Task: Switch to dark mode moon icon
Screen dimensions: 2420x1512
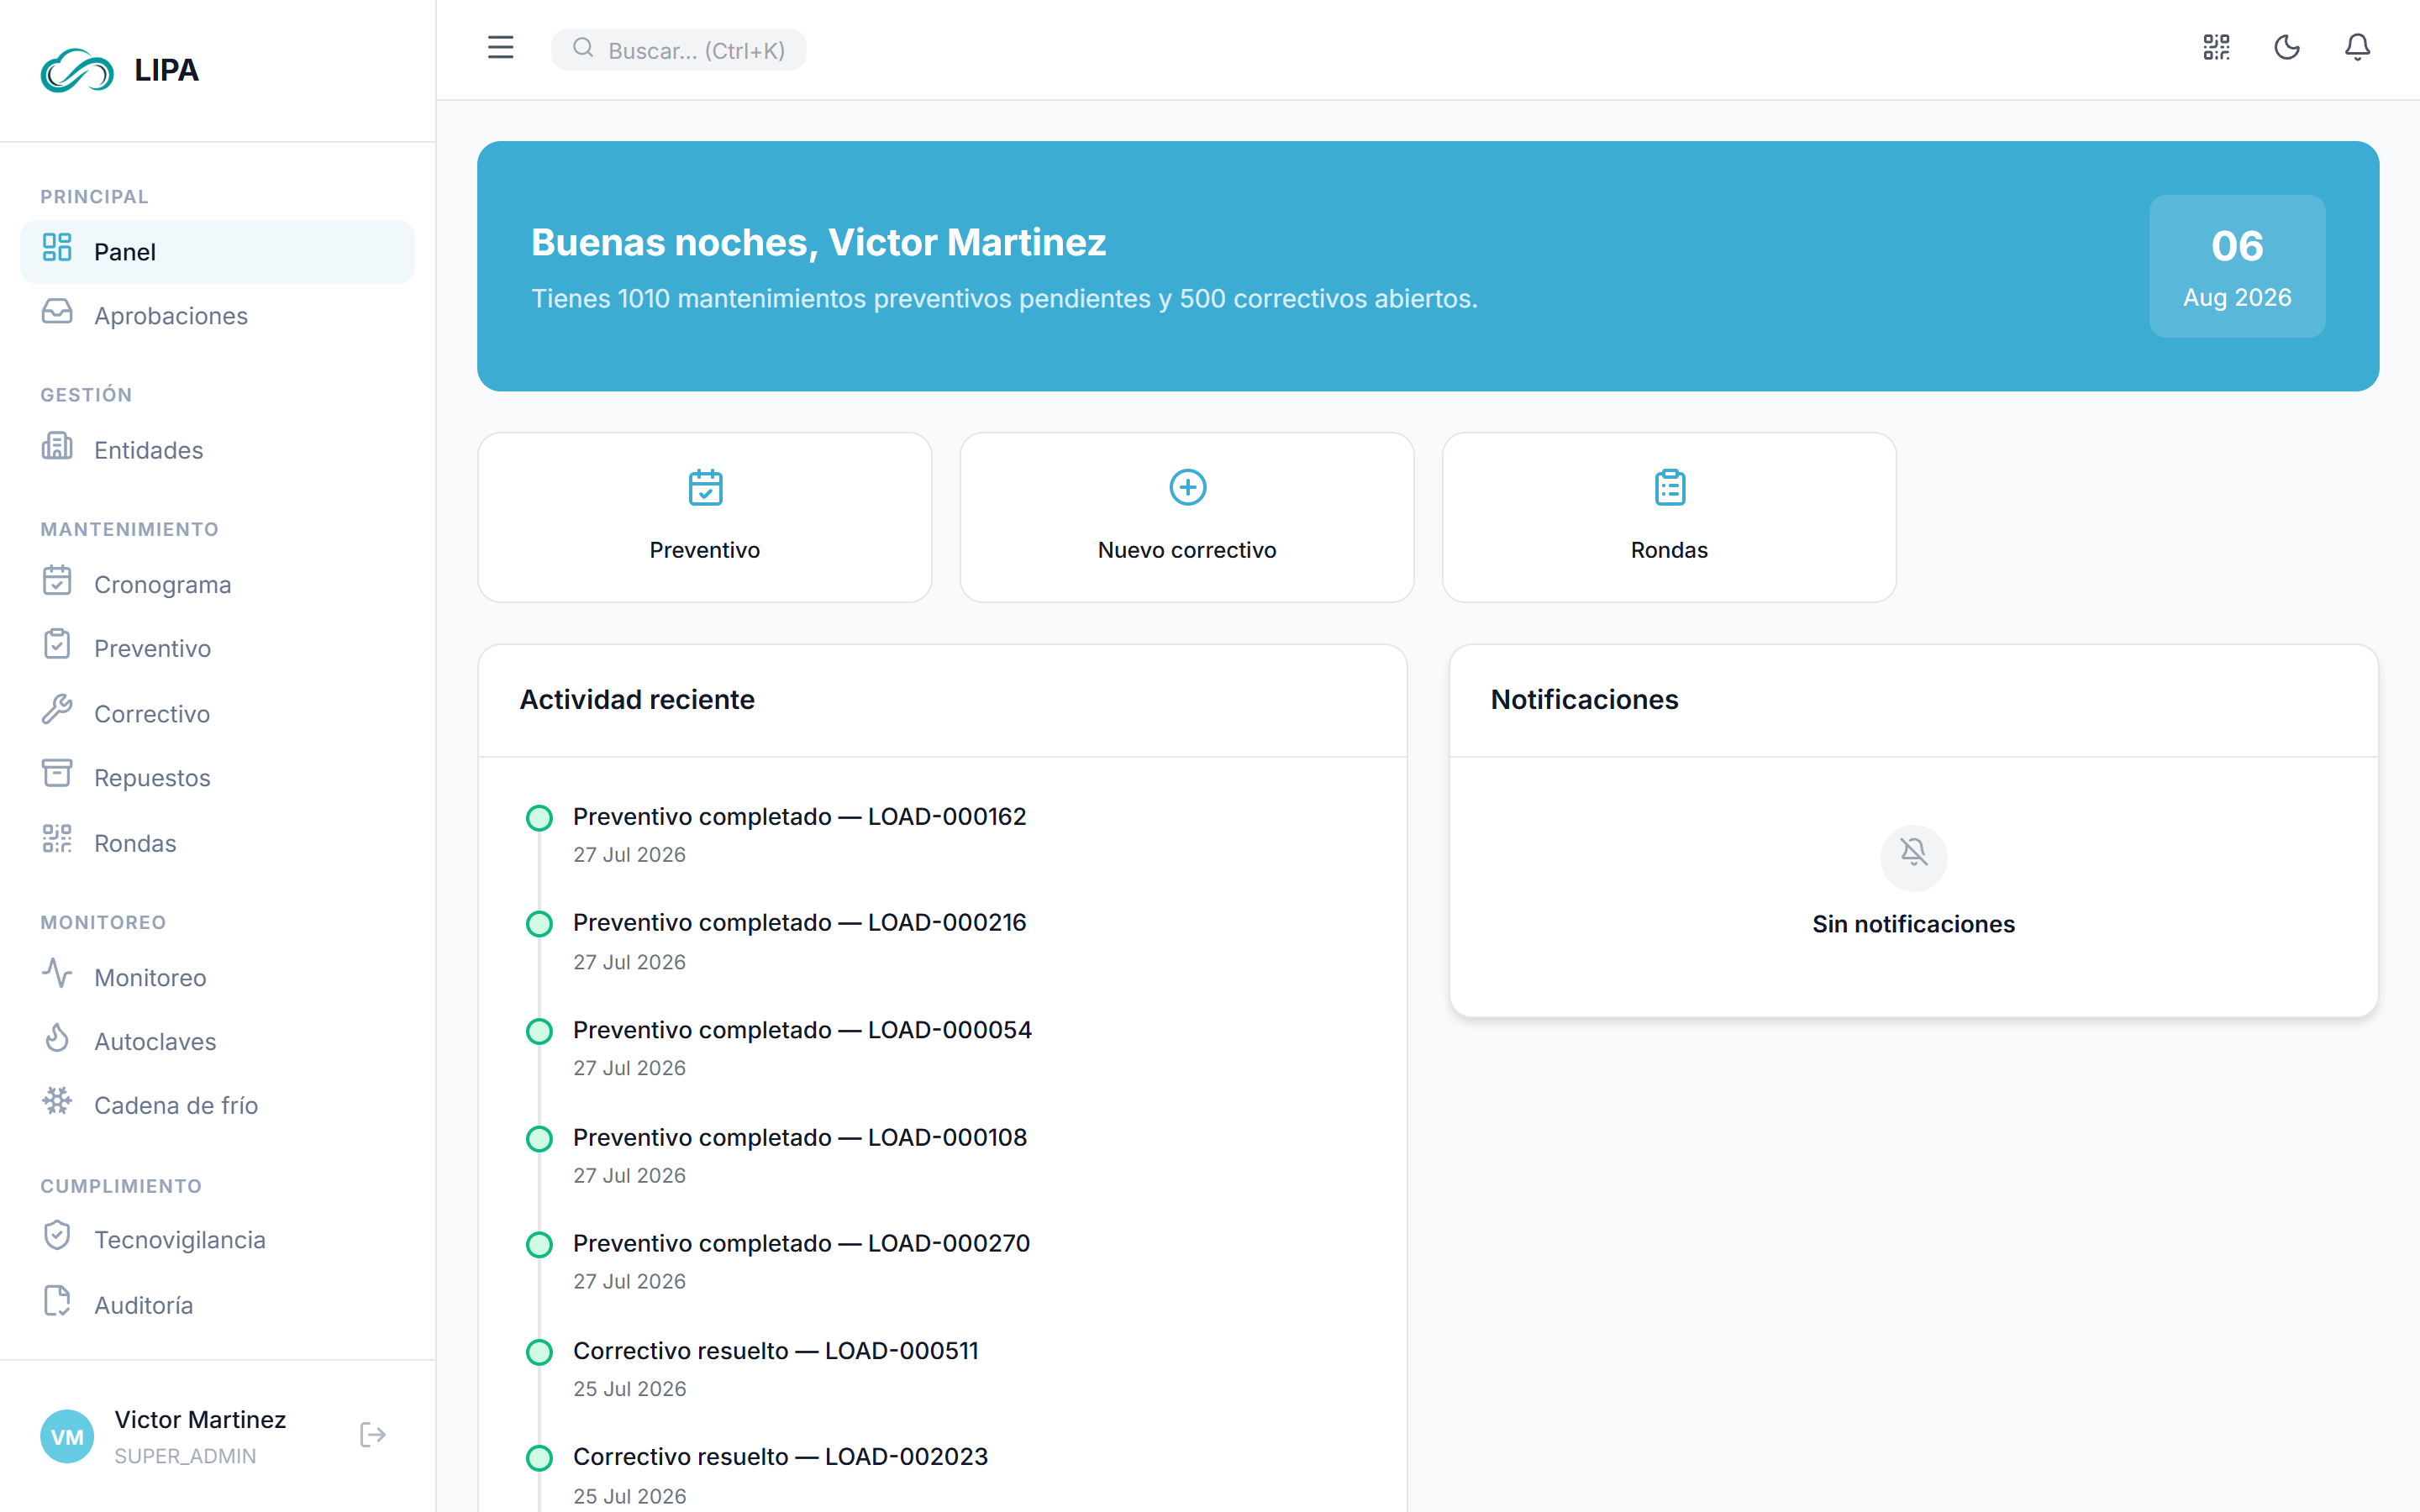Action: 2287,48
